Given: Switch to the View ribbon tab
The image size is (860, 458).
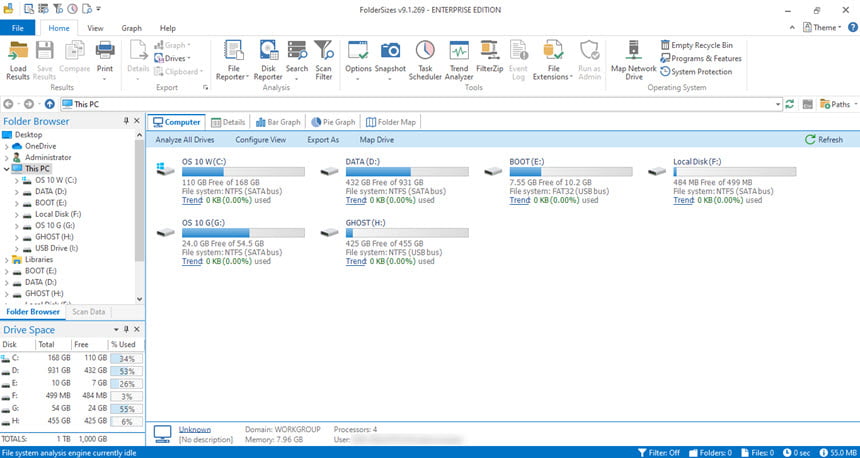Looking at the screenshot, I should click(95, 27).
